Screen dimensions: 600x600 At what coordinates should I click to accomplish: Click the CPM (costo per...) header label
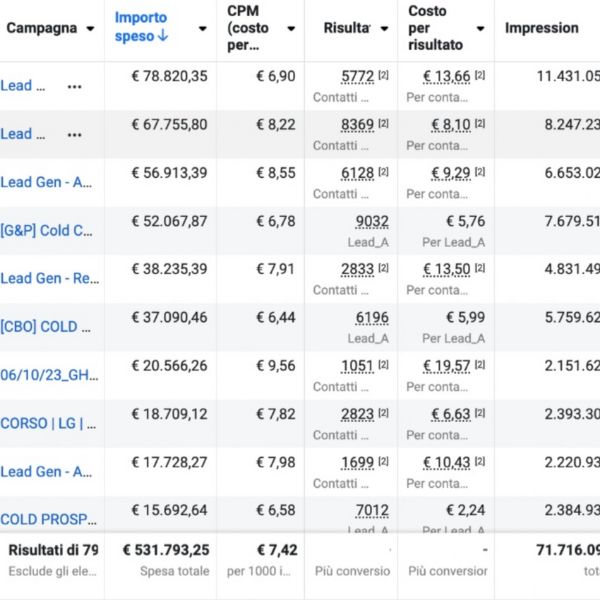click(x=248, y=28)
